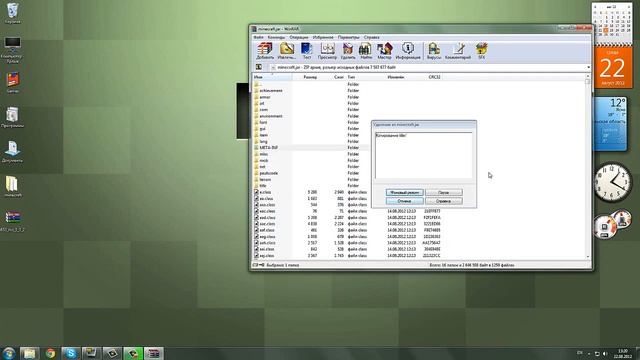Click the Добавить (Add) toolbar icon in WinRAR
This screenshot has height=360, width=640.
tap(265, 51)
